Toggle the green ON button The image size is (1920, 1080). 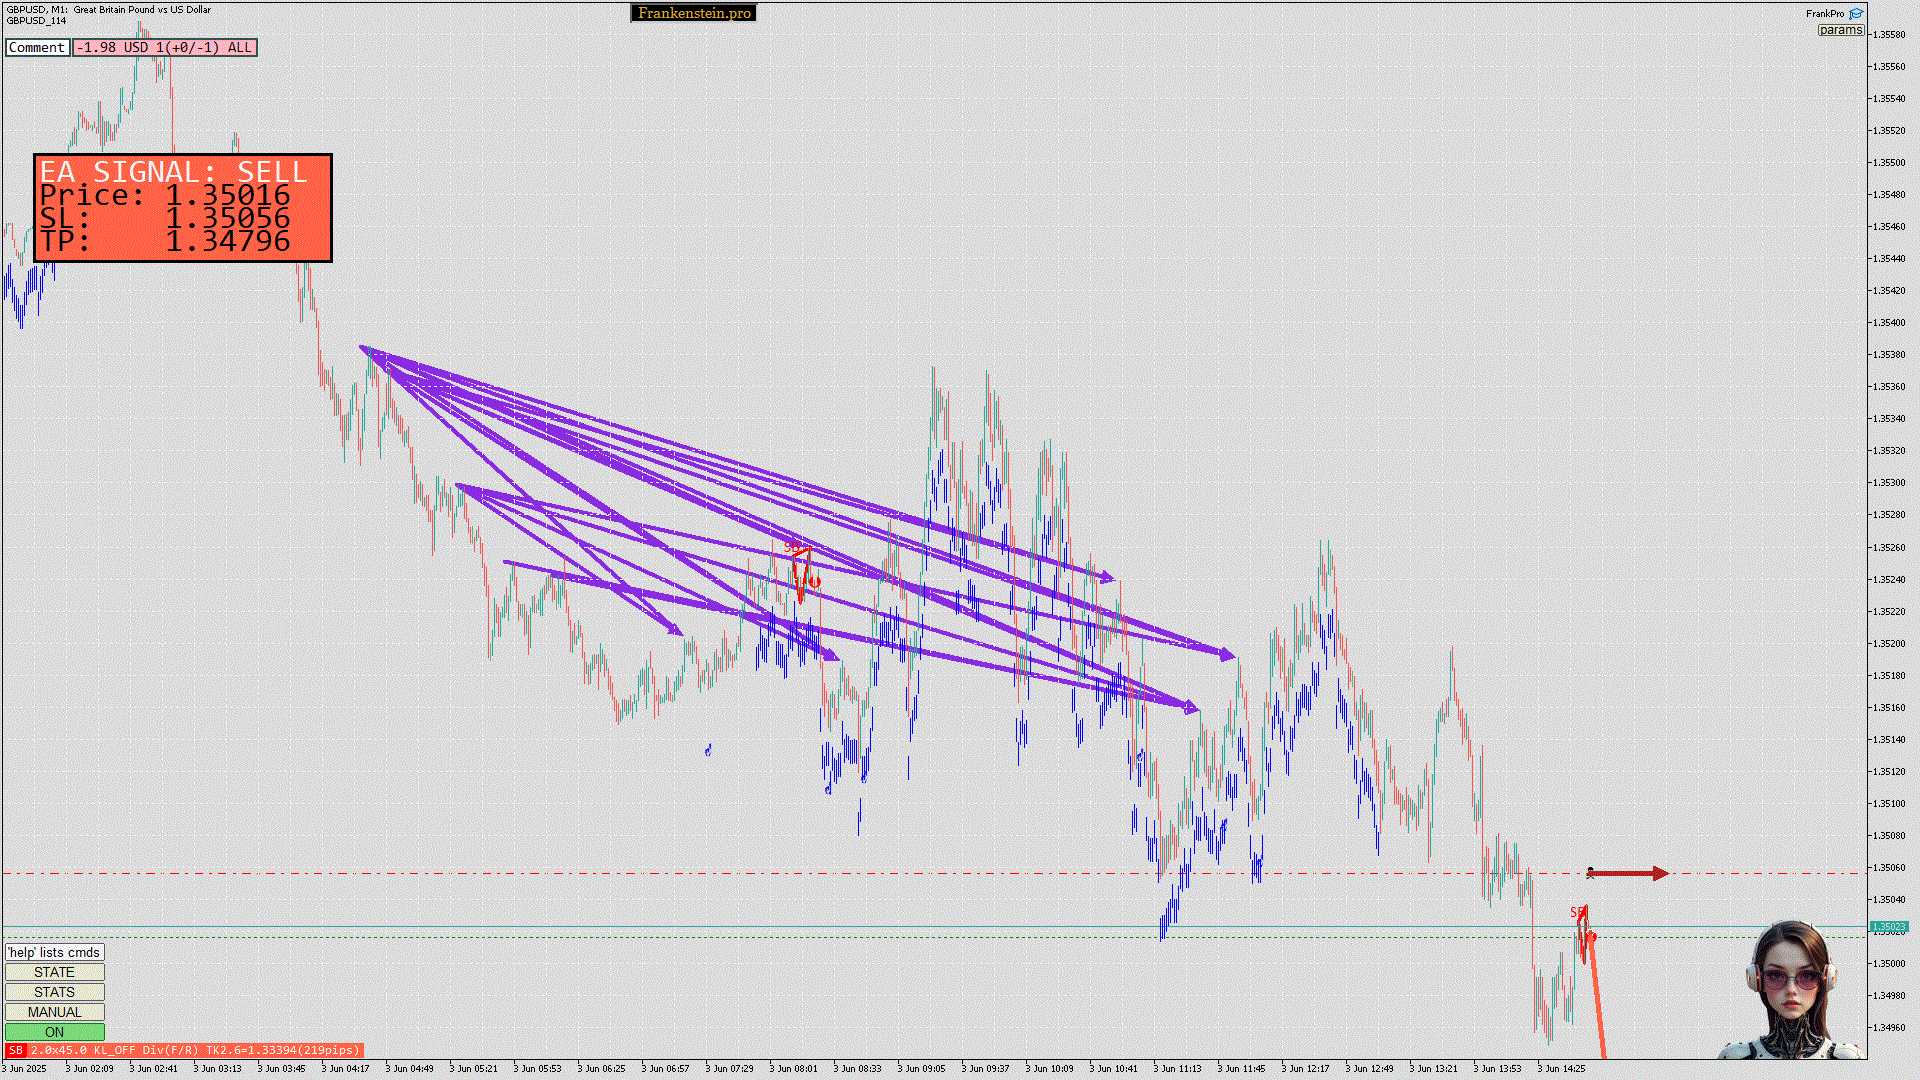[x=54, y=1032]
